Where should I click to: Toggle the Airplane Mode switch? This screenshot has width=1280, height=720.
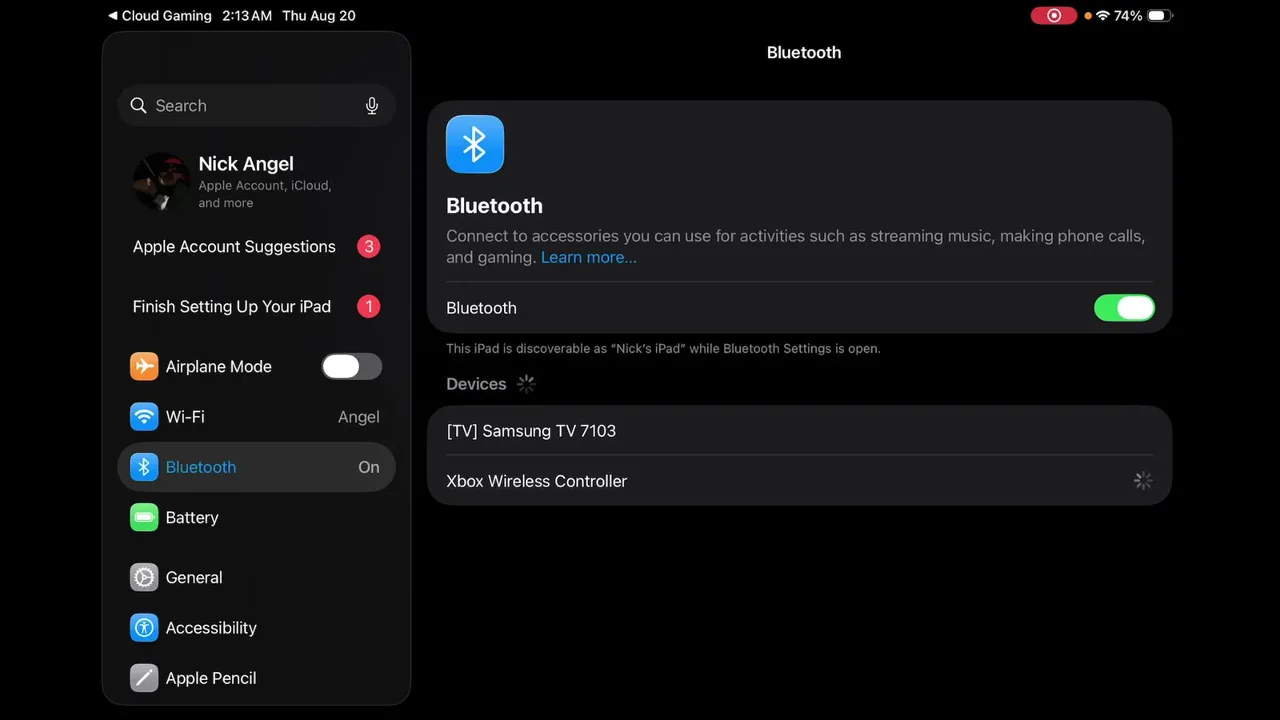[x=352, y=367]
